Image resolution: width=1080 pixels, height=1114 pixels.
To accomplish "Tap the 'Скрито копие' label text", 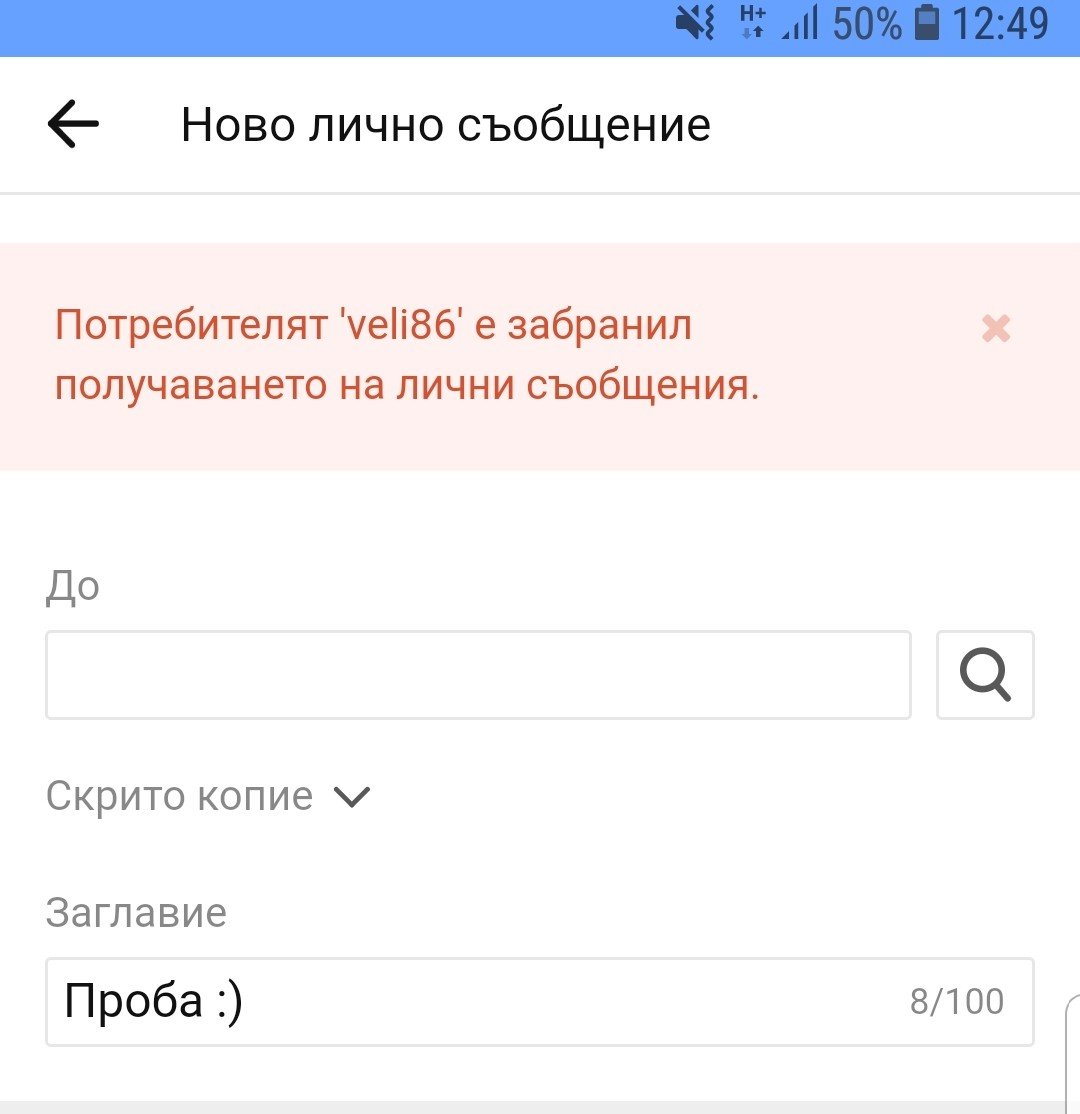I will (179, 796).
